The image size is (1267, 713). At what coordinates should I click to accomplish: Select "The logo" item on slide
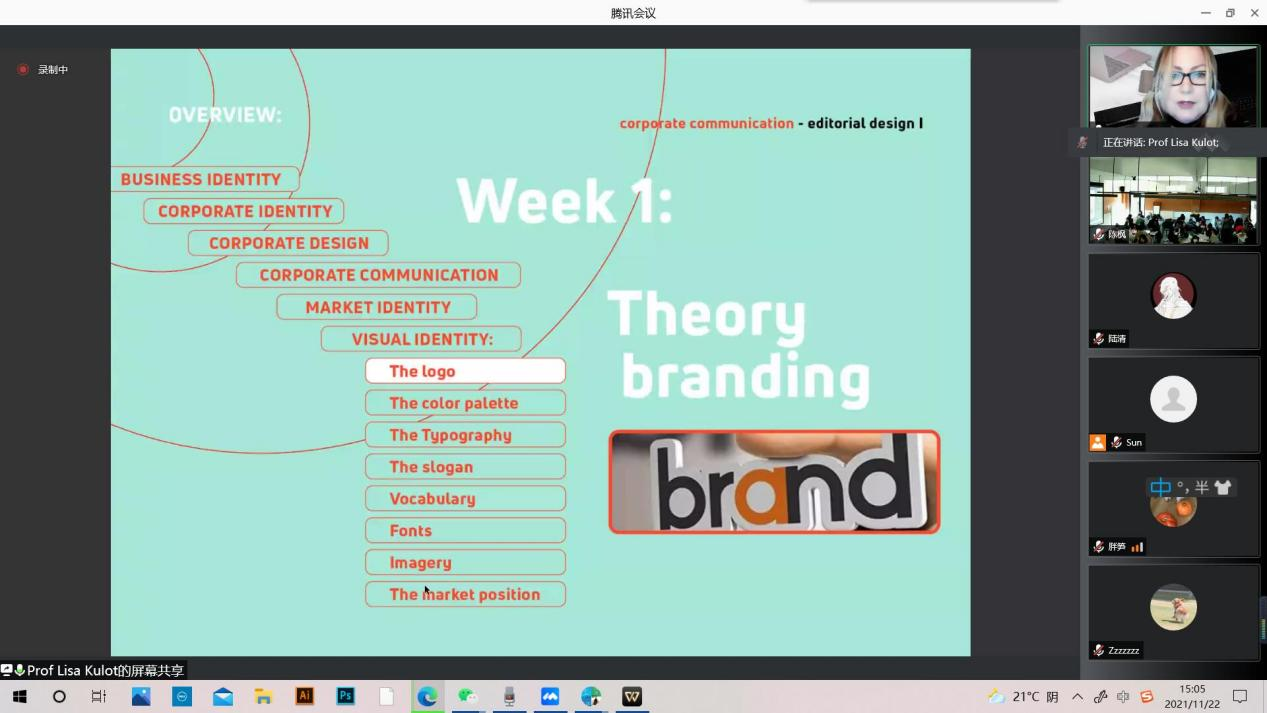465,371
